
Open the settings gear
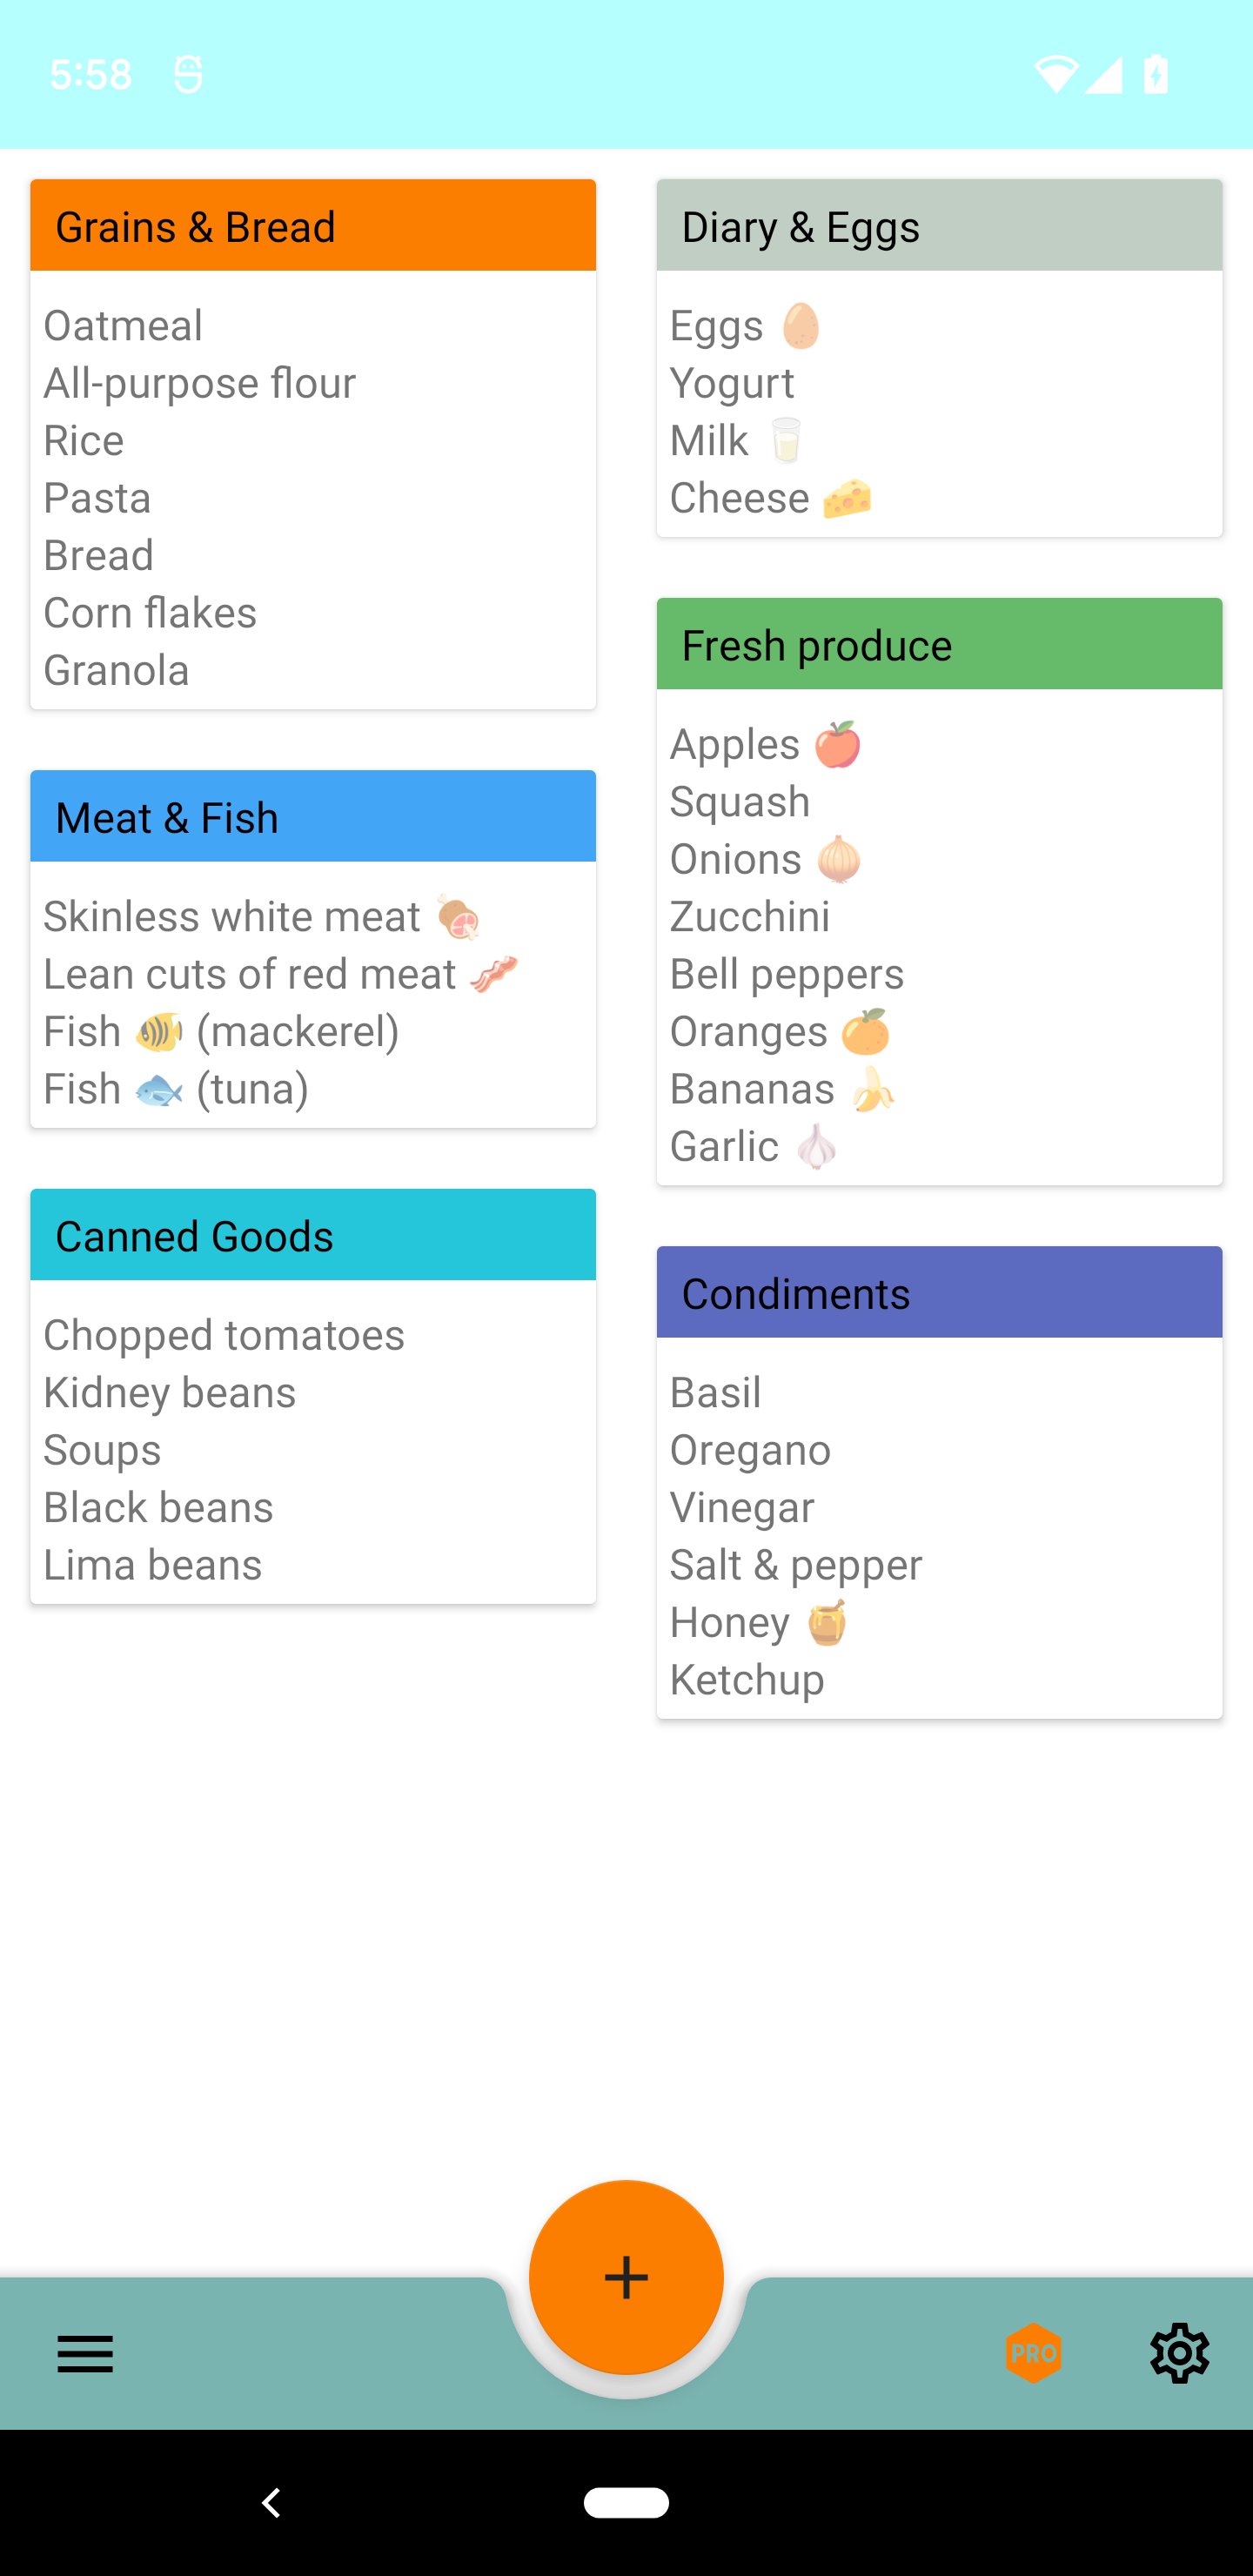pyautogui.click(x=1179, y=2353)
